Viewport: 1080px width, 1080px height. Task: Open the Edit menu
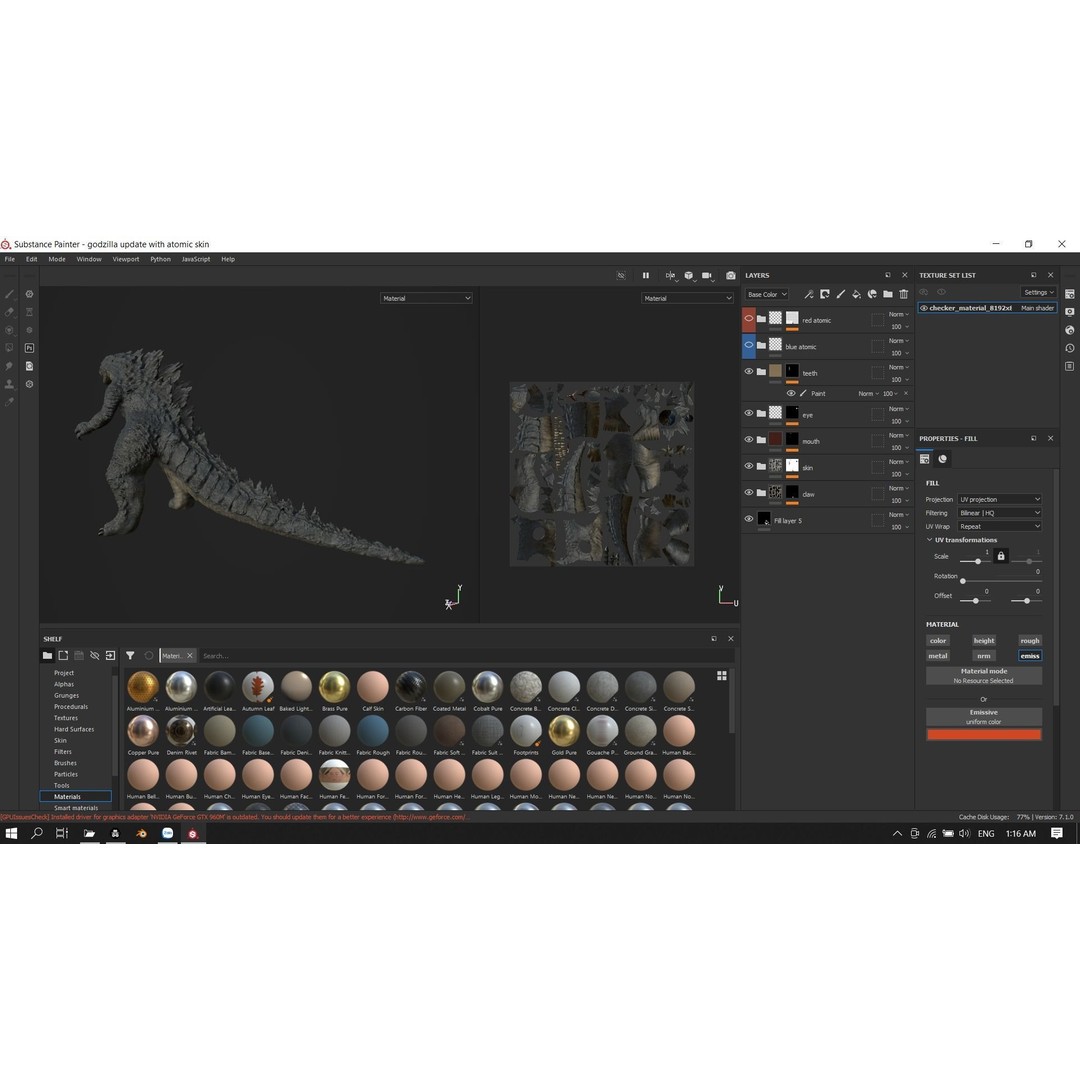(32, 259)
